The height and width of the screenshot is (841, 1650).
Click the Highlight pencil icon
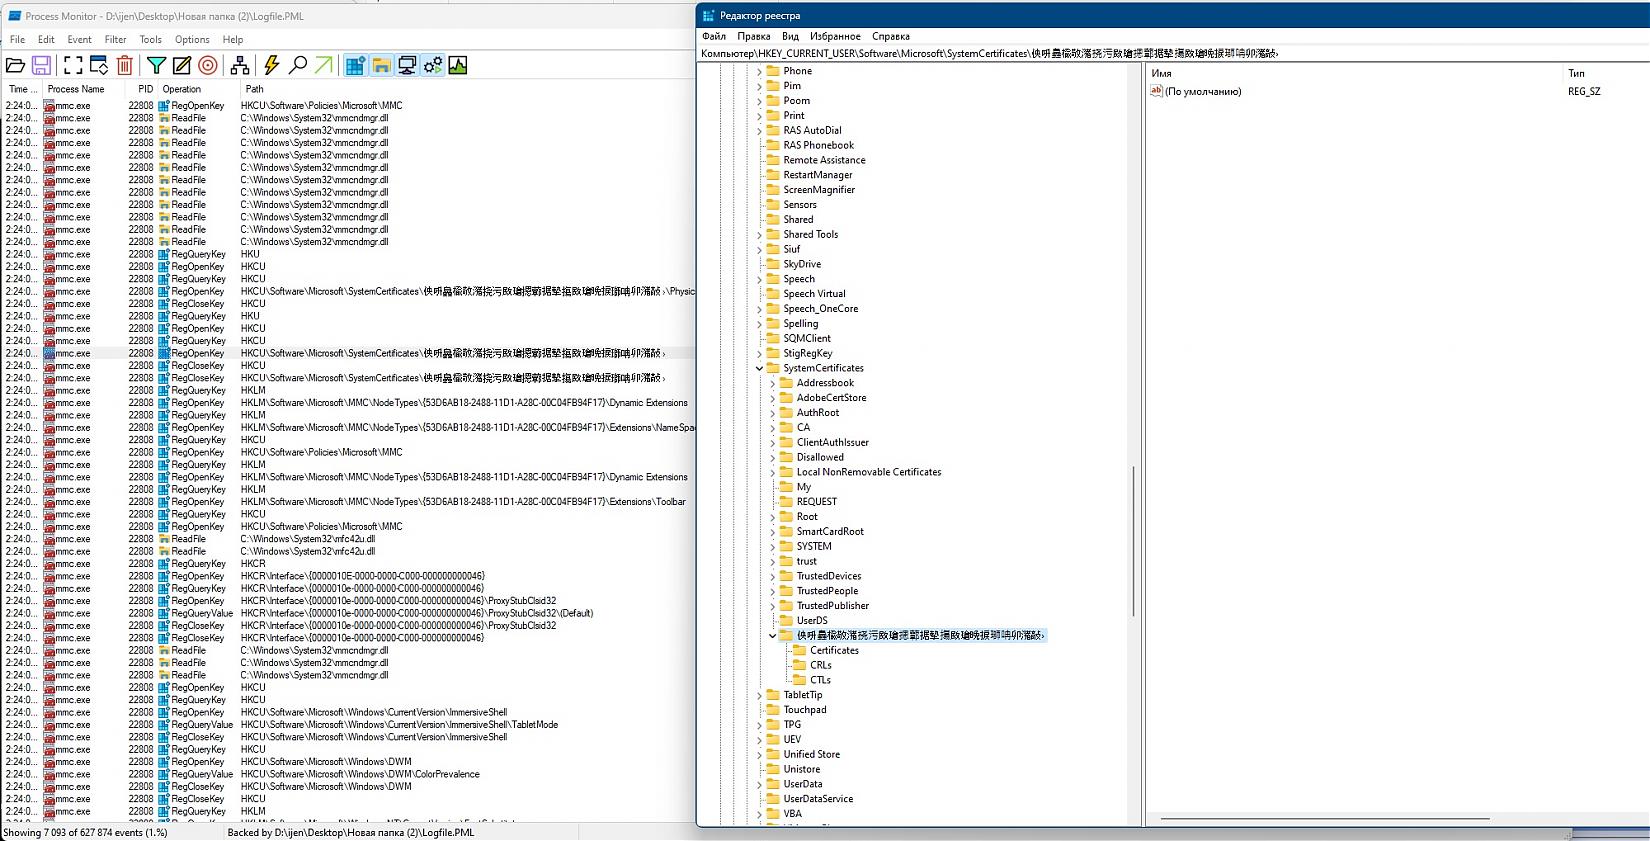coord(182,66)
